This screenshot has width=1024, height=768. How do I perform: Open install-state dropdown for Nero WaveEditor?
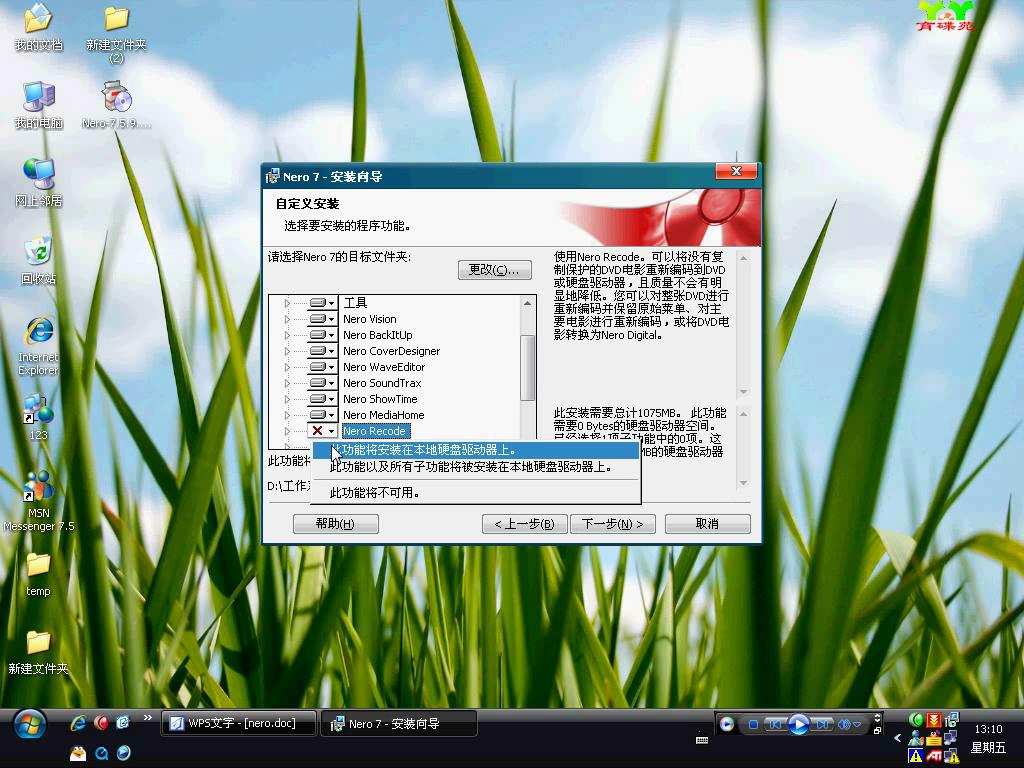(x=323, y=367)
